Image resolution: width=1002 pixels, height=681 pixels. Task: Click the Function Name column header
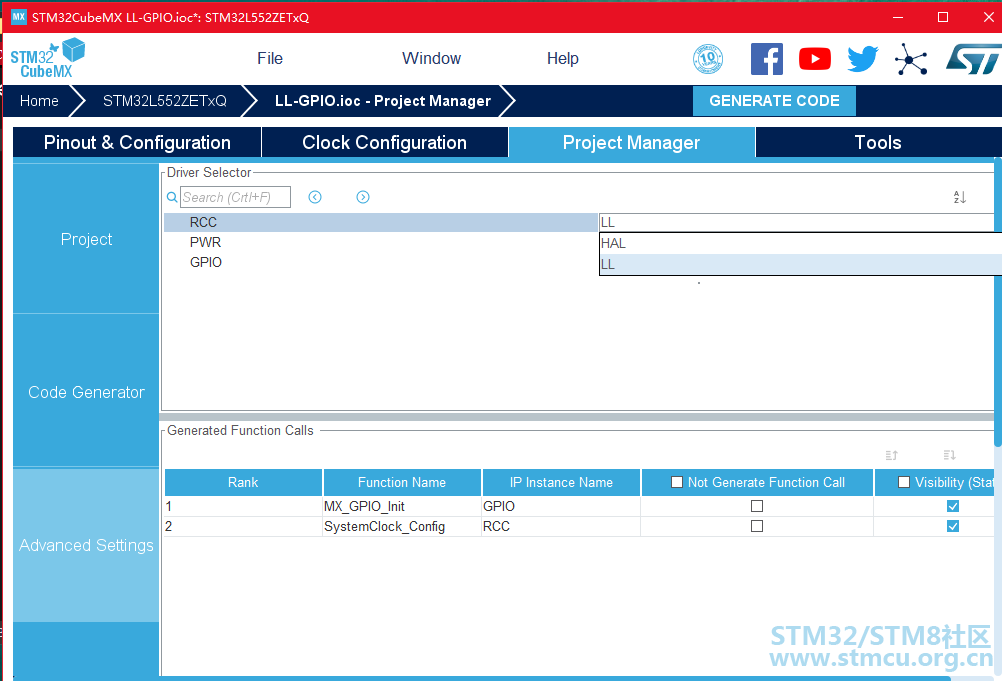402,482
